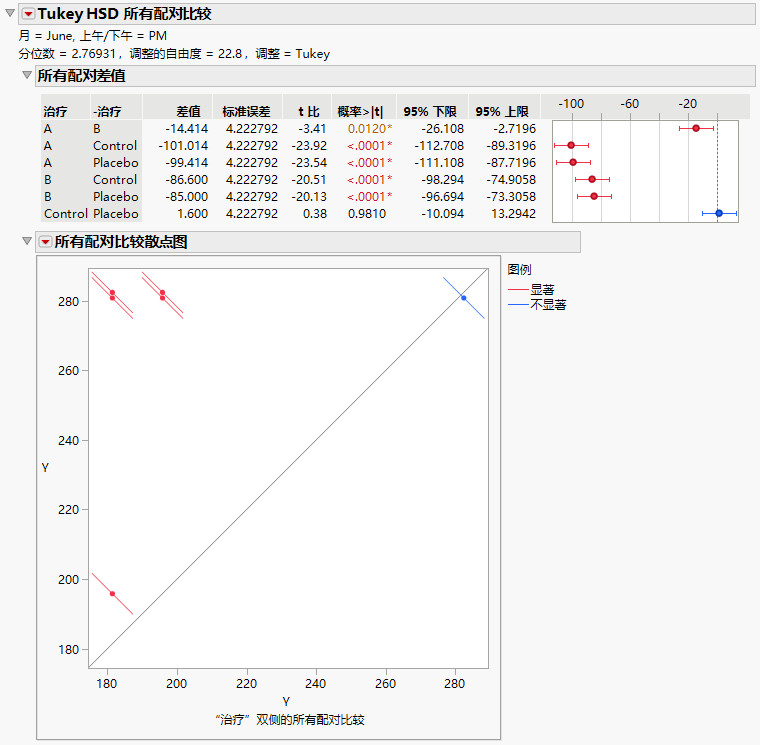760x745 pixels.
Task: Click the B vs Control interval marker
Action: (x=592, y=179)
